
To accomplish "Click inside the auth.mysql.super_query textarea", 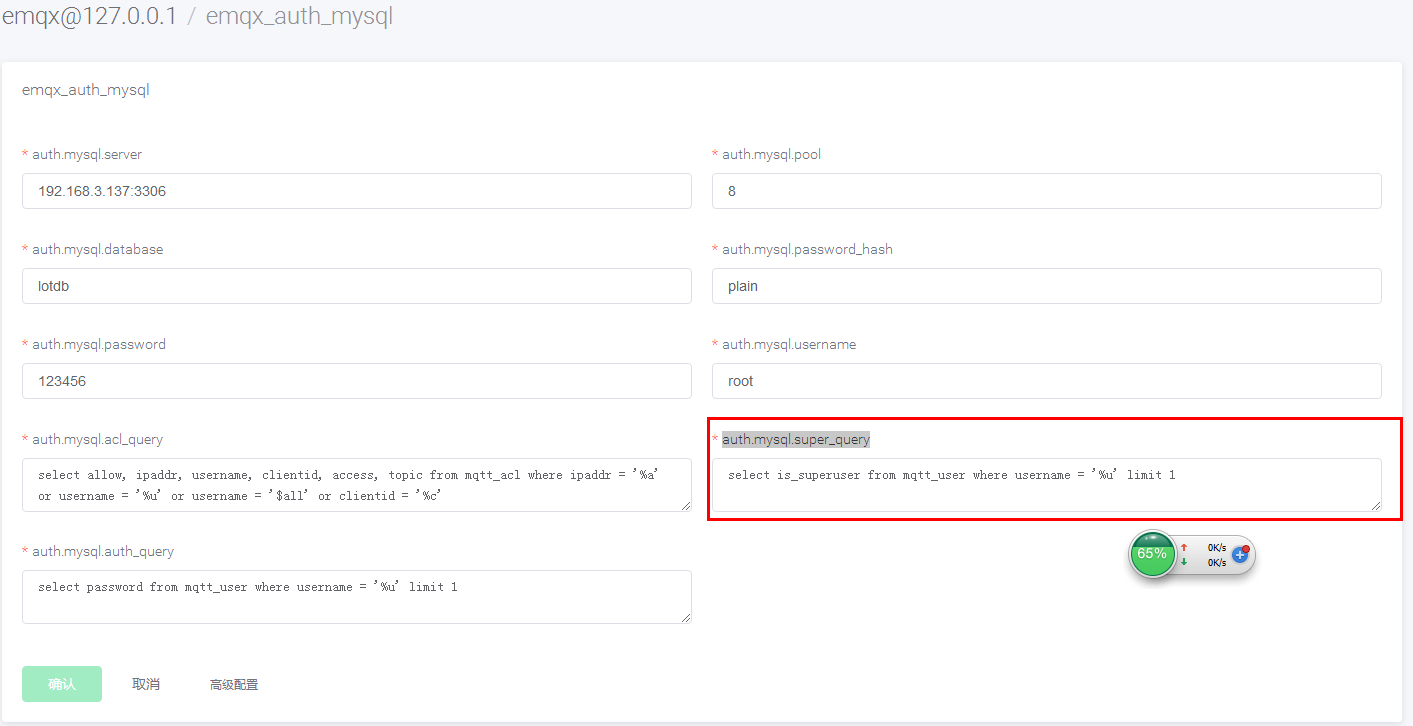I will [x=1047, y=485].
